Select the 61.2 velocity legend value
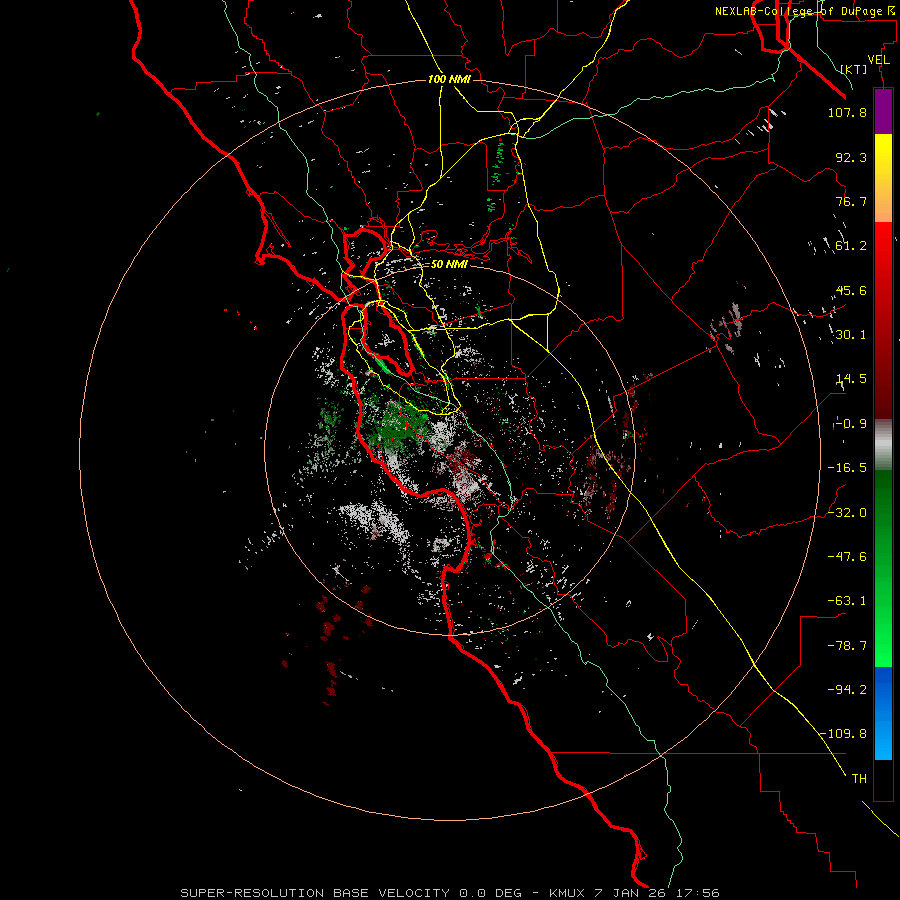Image resolution: width=900 pixels, height=900 pixels. point(851,246)
